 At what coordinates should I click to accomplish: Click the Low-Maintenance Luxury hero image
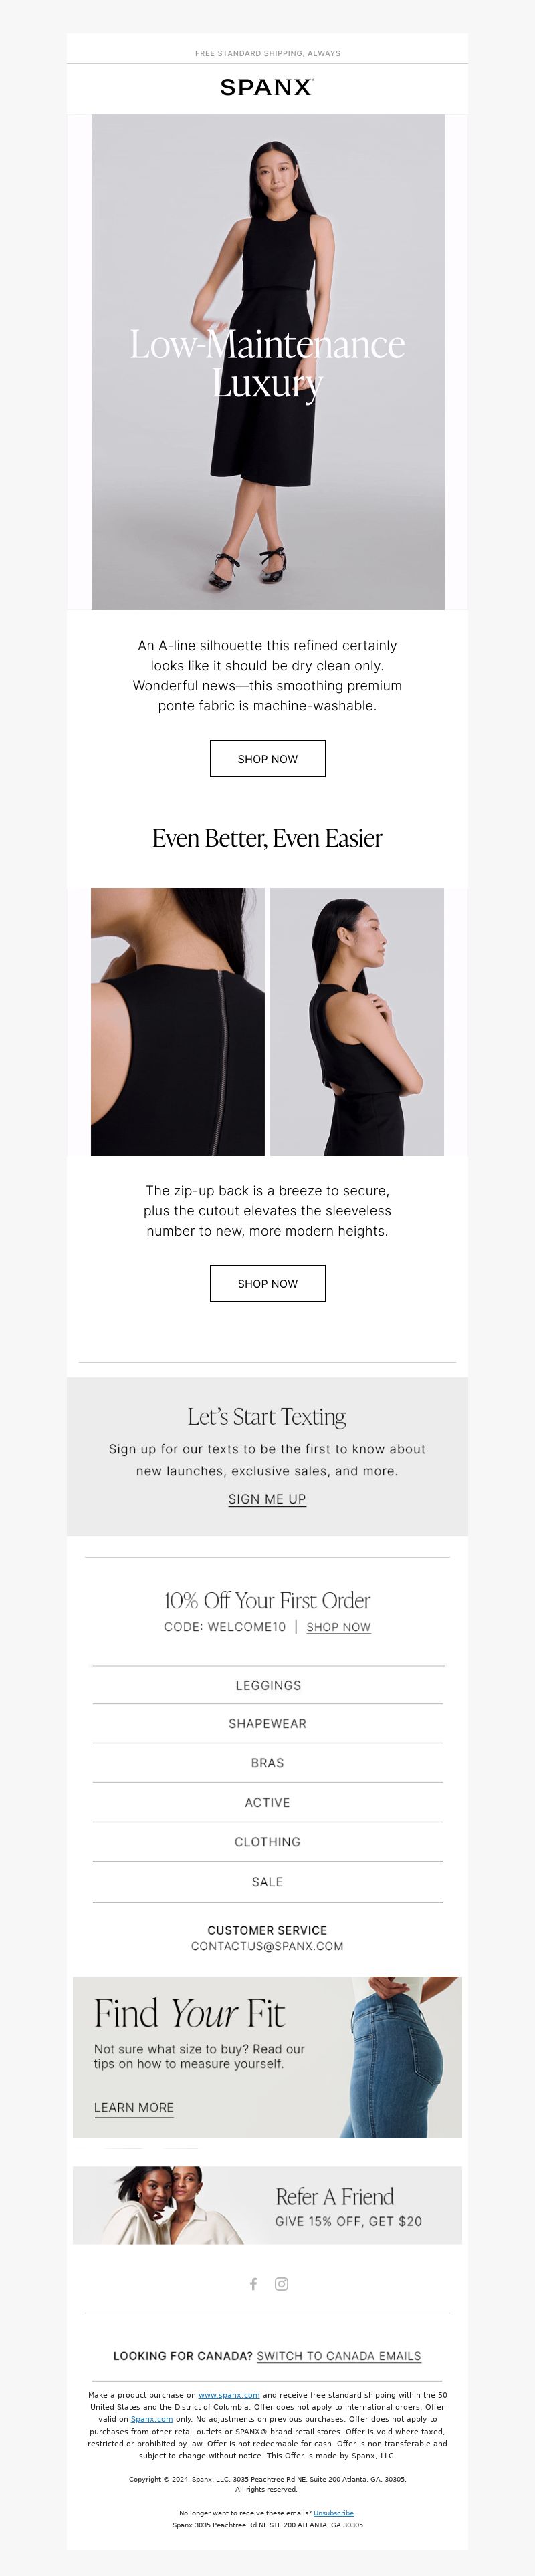click(x=268, y=362)
